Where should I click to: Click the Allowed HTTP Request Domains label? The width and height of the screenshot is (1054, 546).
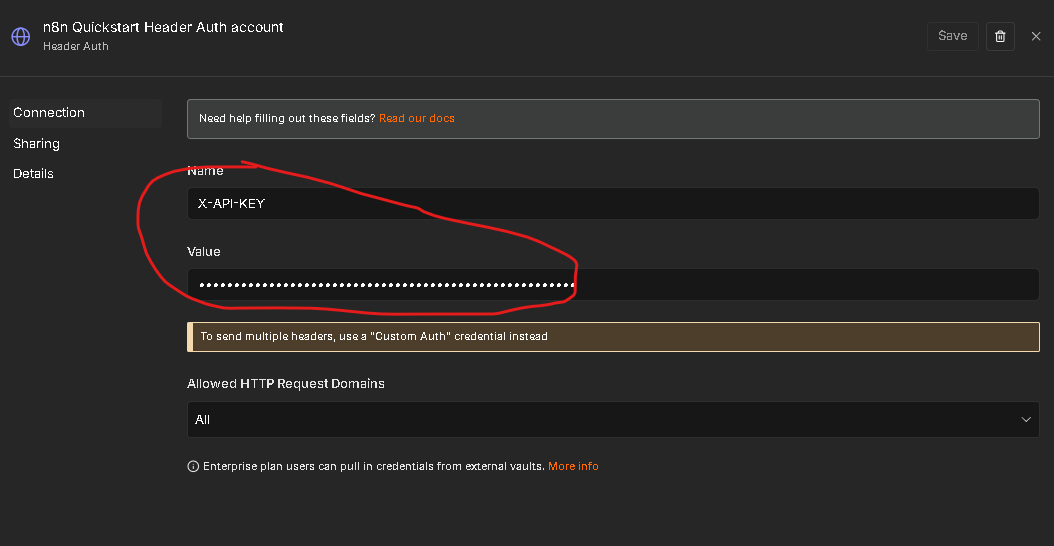tap(286, 384)
